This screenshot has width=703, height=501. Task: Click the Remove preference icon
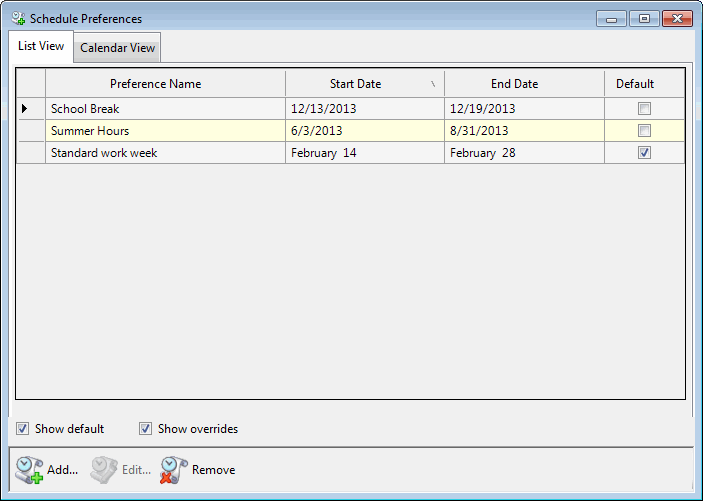[x=174, y=470]
